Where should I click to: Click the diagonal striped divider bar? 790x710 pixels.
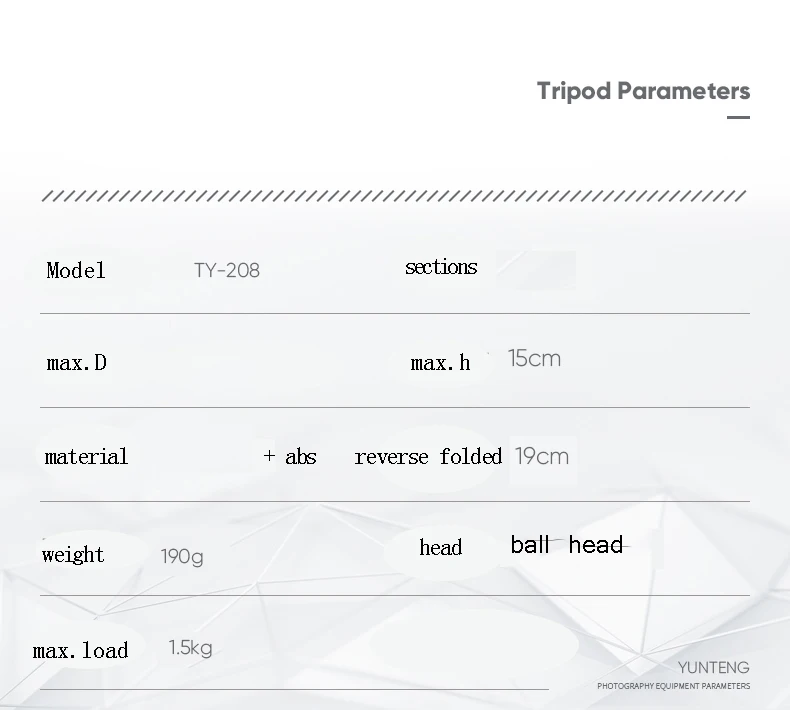[x=394, y=196]
